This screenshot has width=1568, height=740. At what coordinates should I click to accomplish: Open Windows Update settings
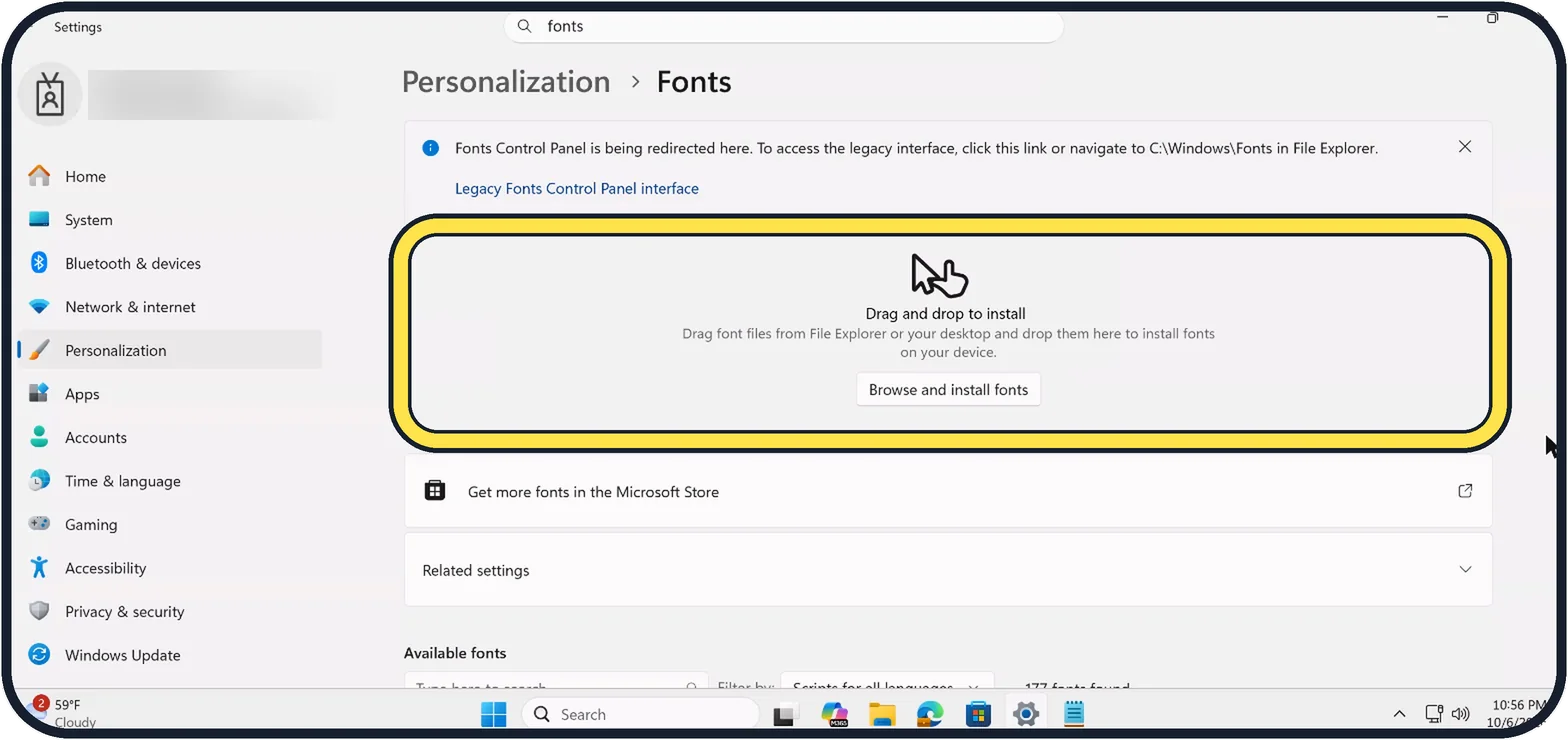170,655
